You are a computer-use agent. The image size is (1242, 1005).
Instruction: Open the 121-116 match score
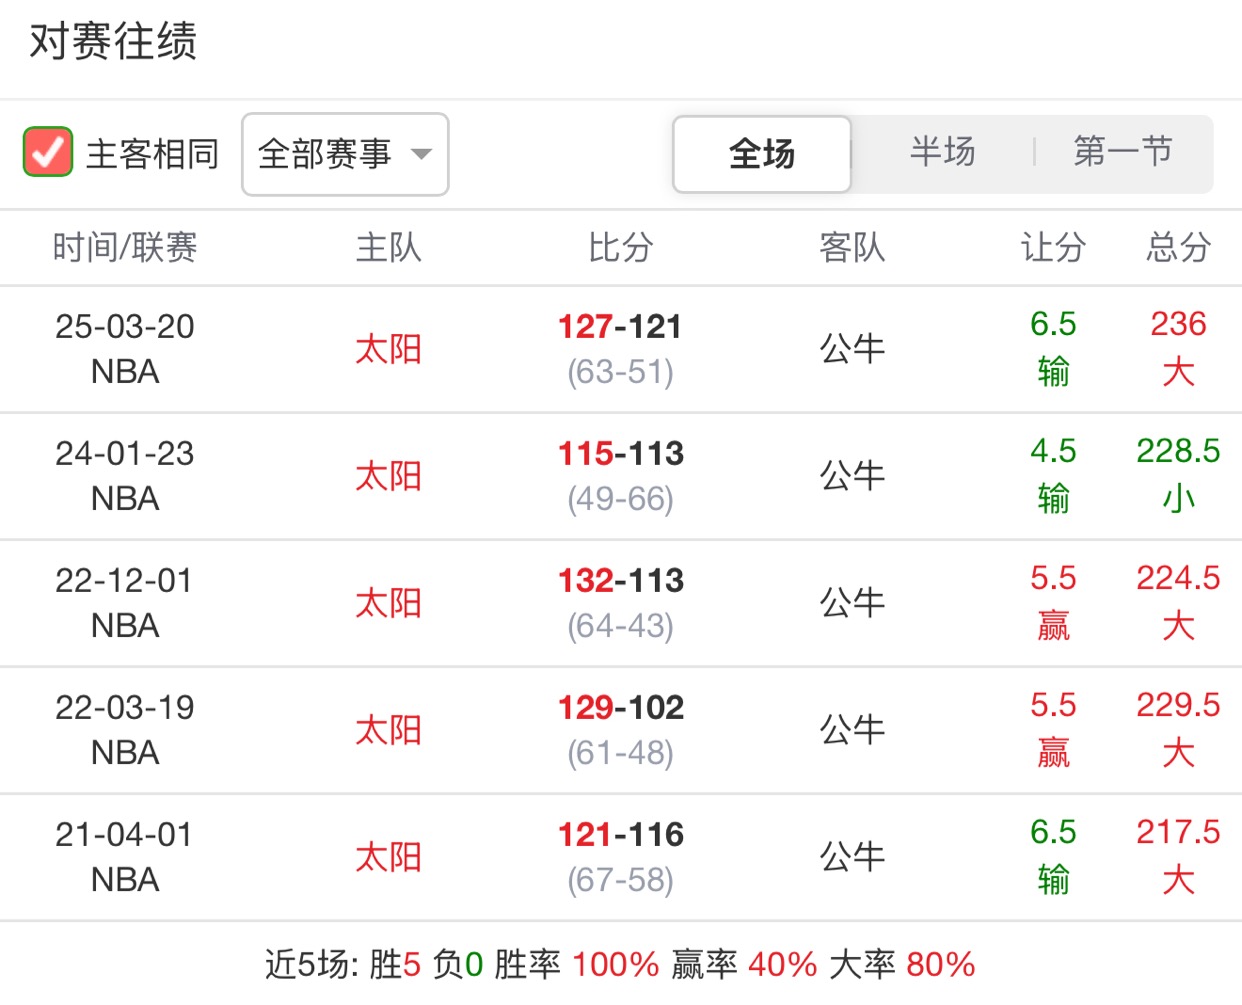click(620, 835)
